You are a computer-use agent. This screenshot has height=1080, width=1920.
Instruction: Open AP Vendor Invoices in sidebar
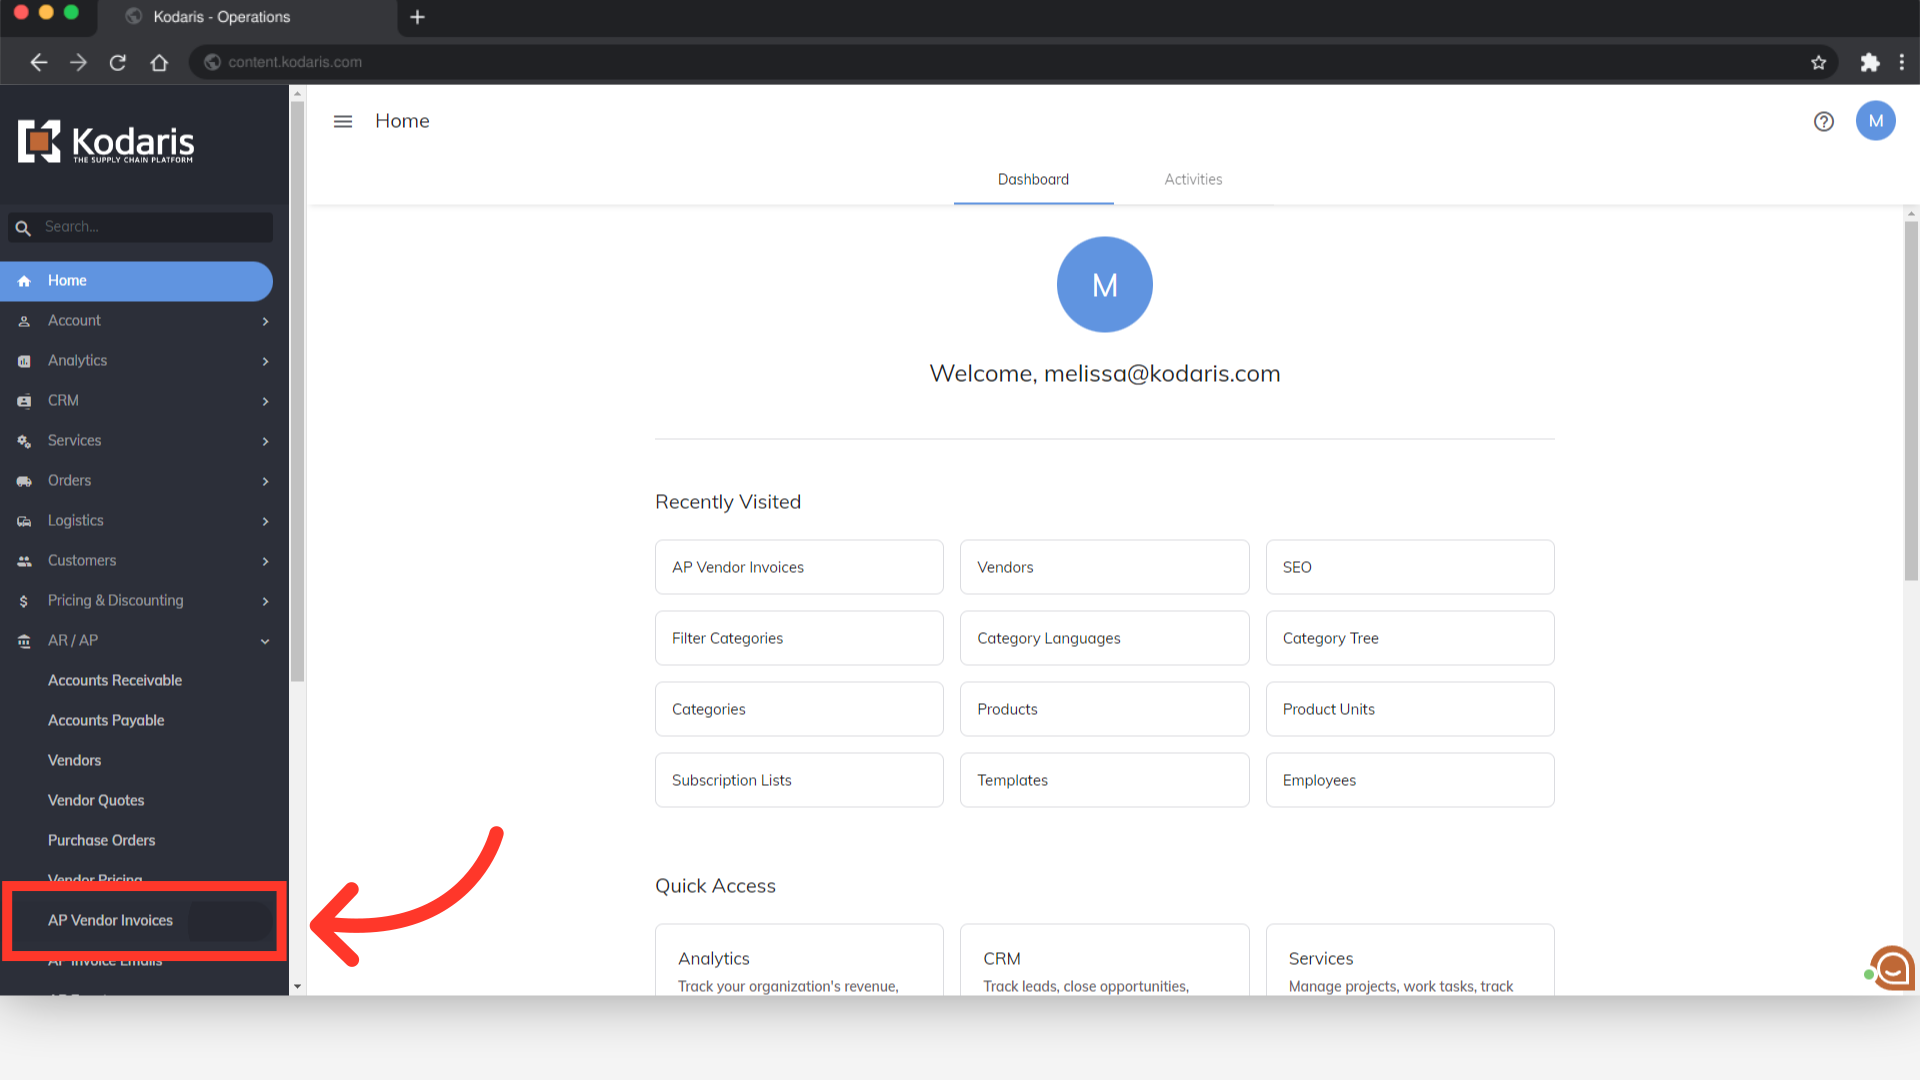click(x=110, y=921)
